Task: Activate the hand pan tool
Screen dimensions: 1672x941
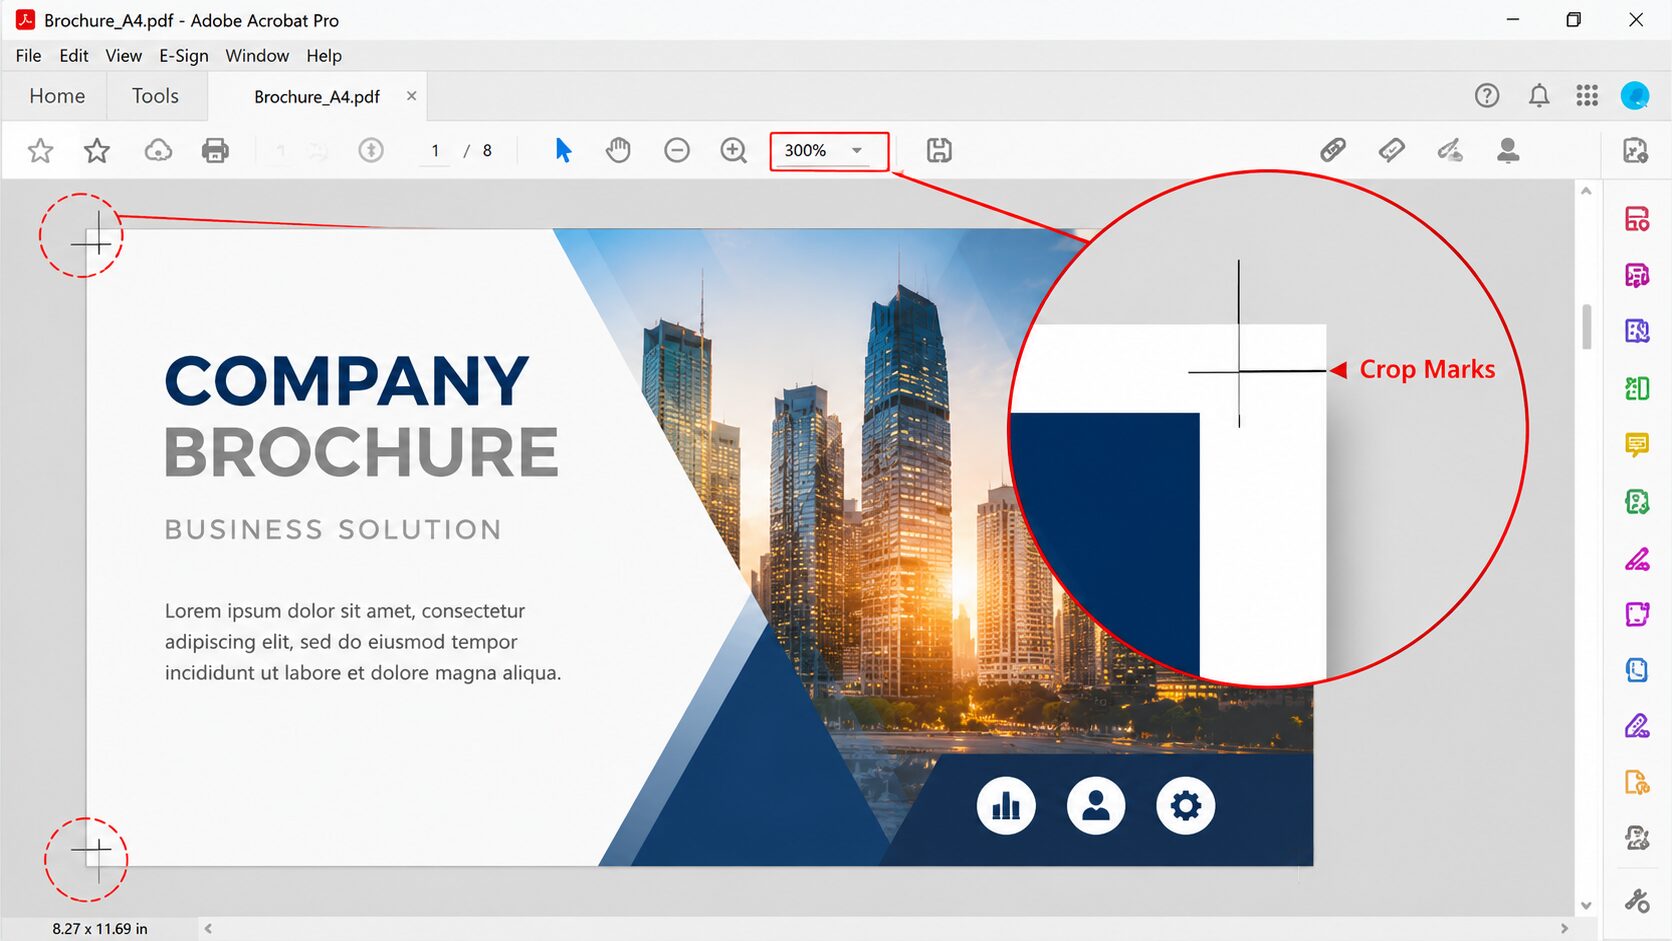Action: (619, 151)
